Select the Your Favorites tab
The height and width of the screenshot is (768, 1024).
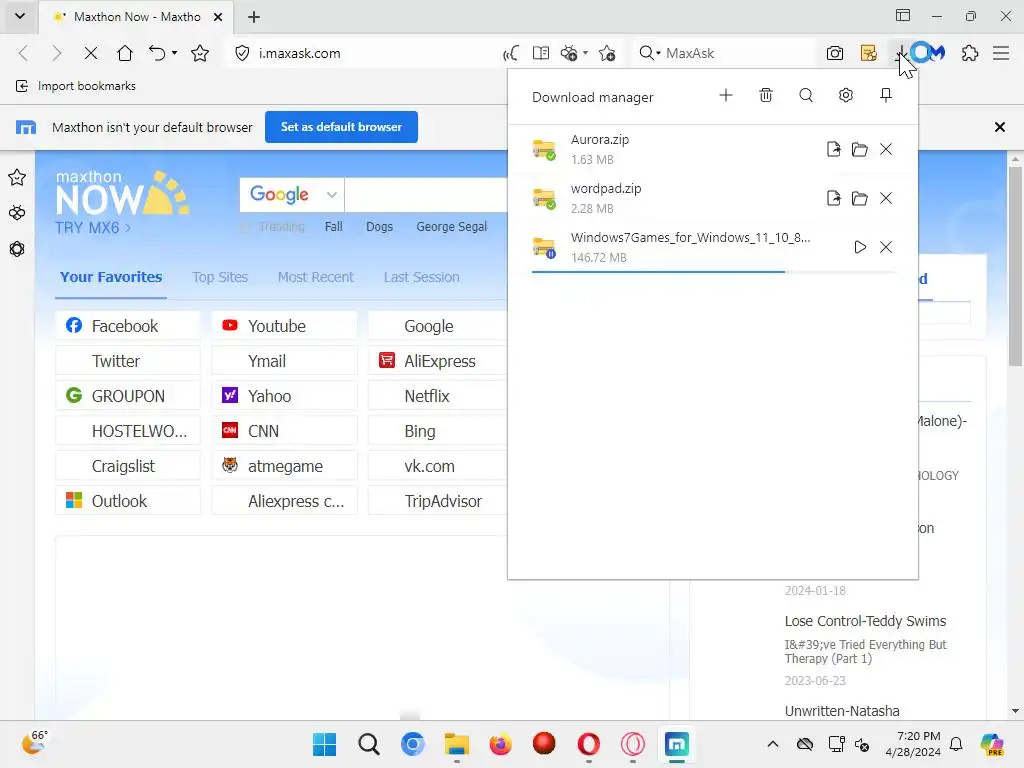[111, 277]
